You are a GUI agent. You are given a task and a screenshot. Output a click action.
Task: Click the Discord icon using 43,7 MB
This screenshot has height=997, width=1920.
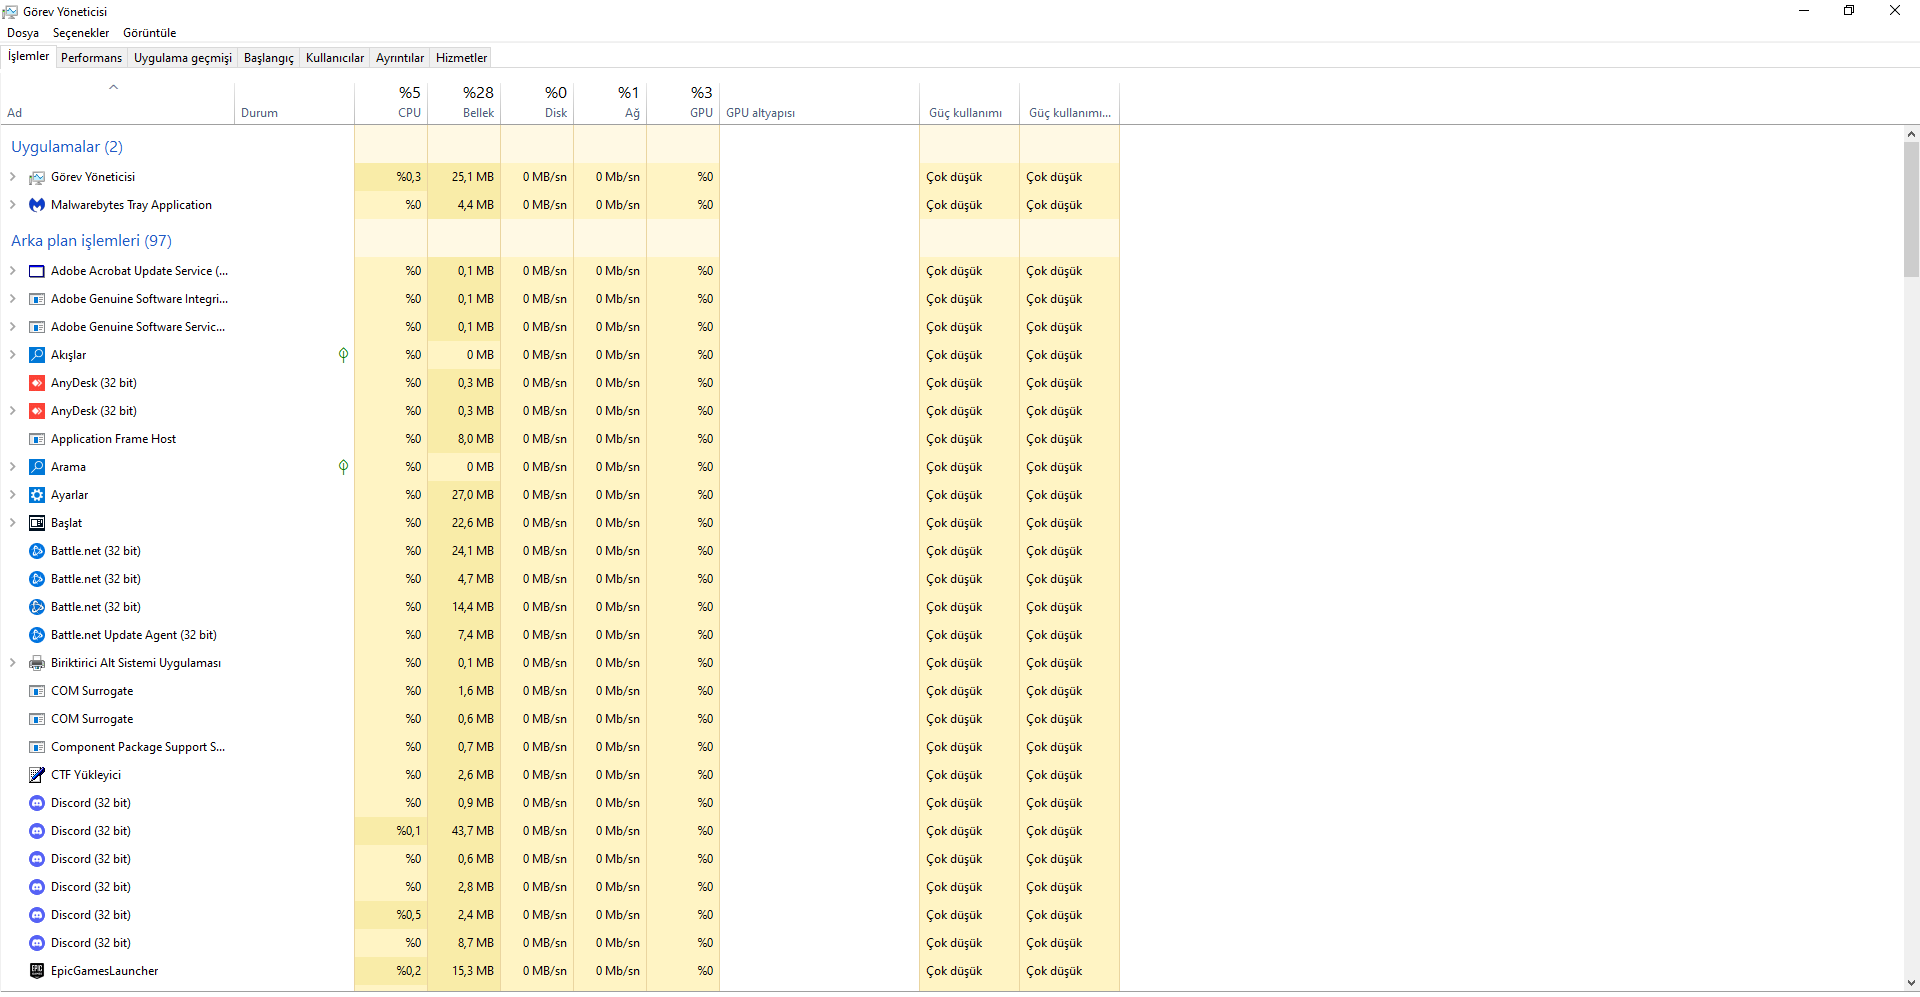click(37, 831)
